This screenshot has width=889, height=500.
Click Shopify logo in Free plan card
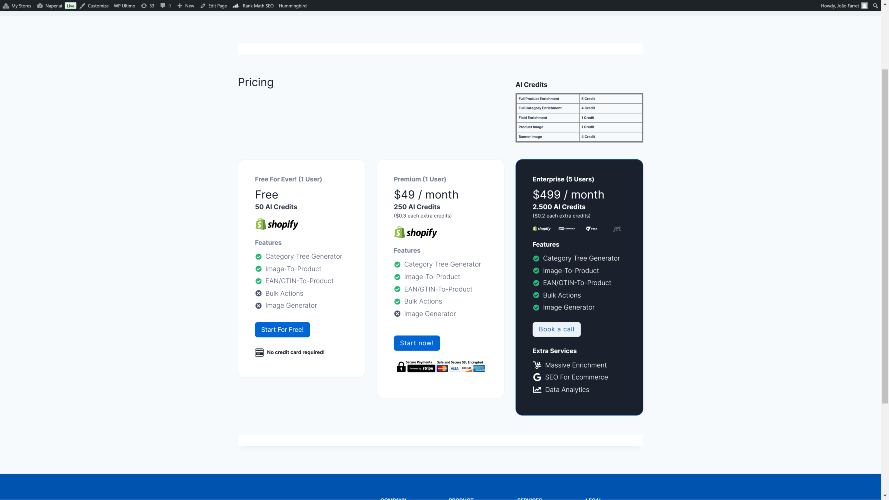pyautogui.click(x=277, y=224)
